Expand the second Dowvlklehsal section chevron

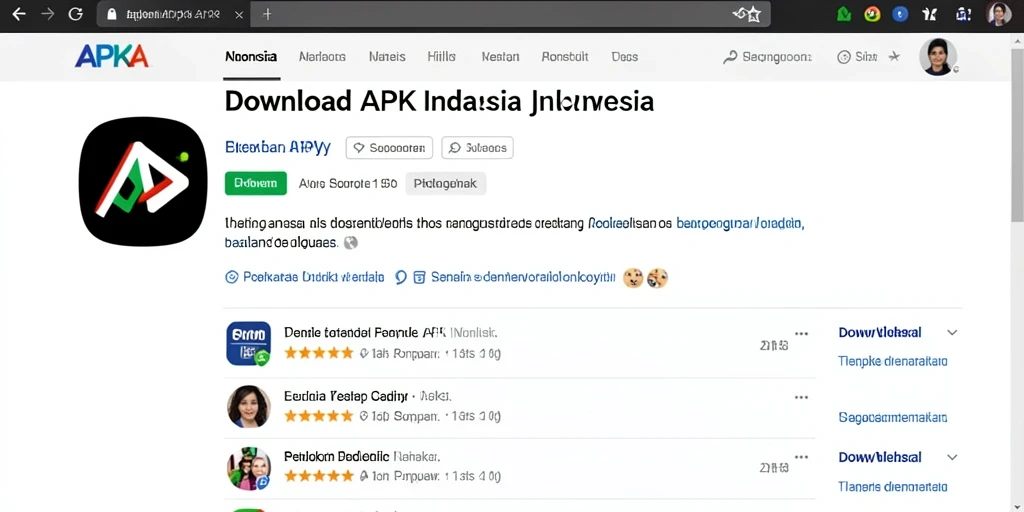pos(952,457)
